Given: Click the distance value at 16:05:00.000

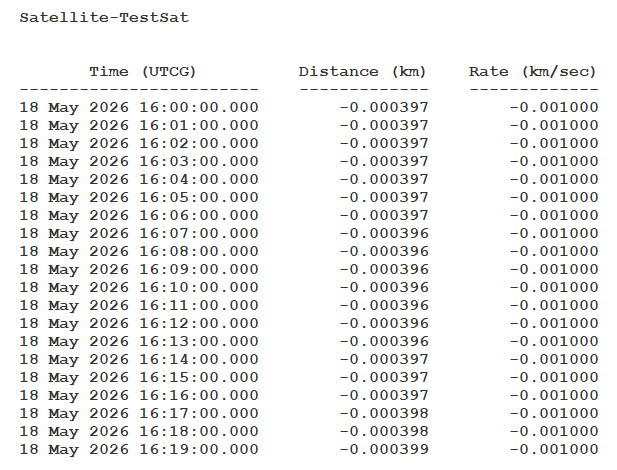Looking at the screenshot, I should pos(384,197).
